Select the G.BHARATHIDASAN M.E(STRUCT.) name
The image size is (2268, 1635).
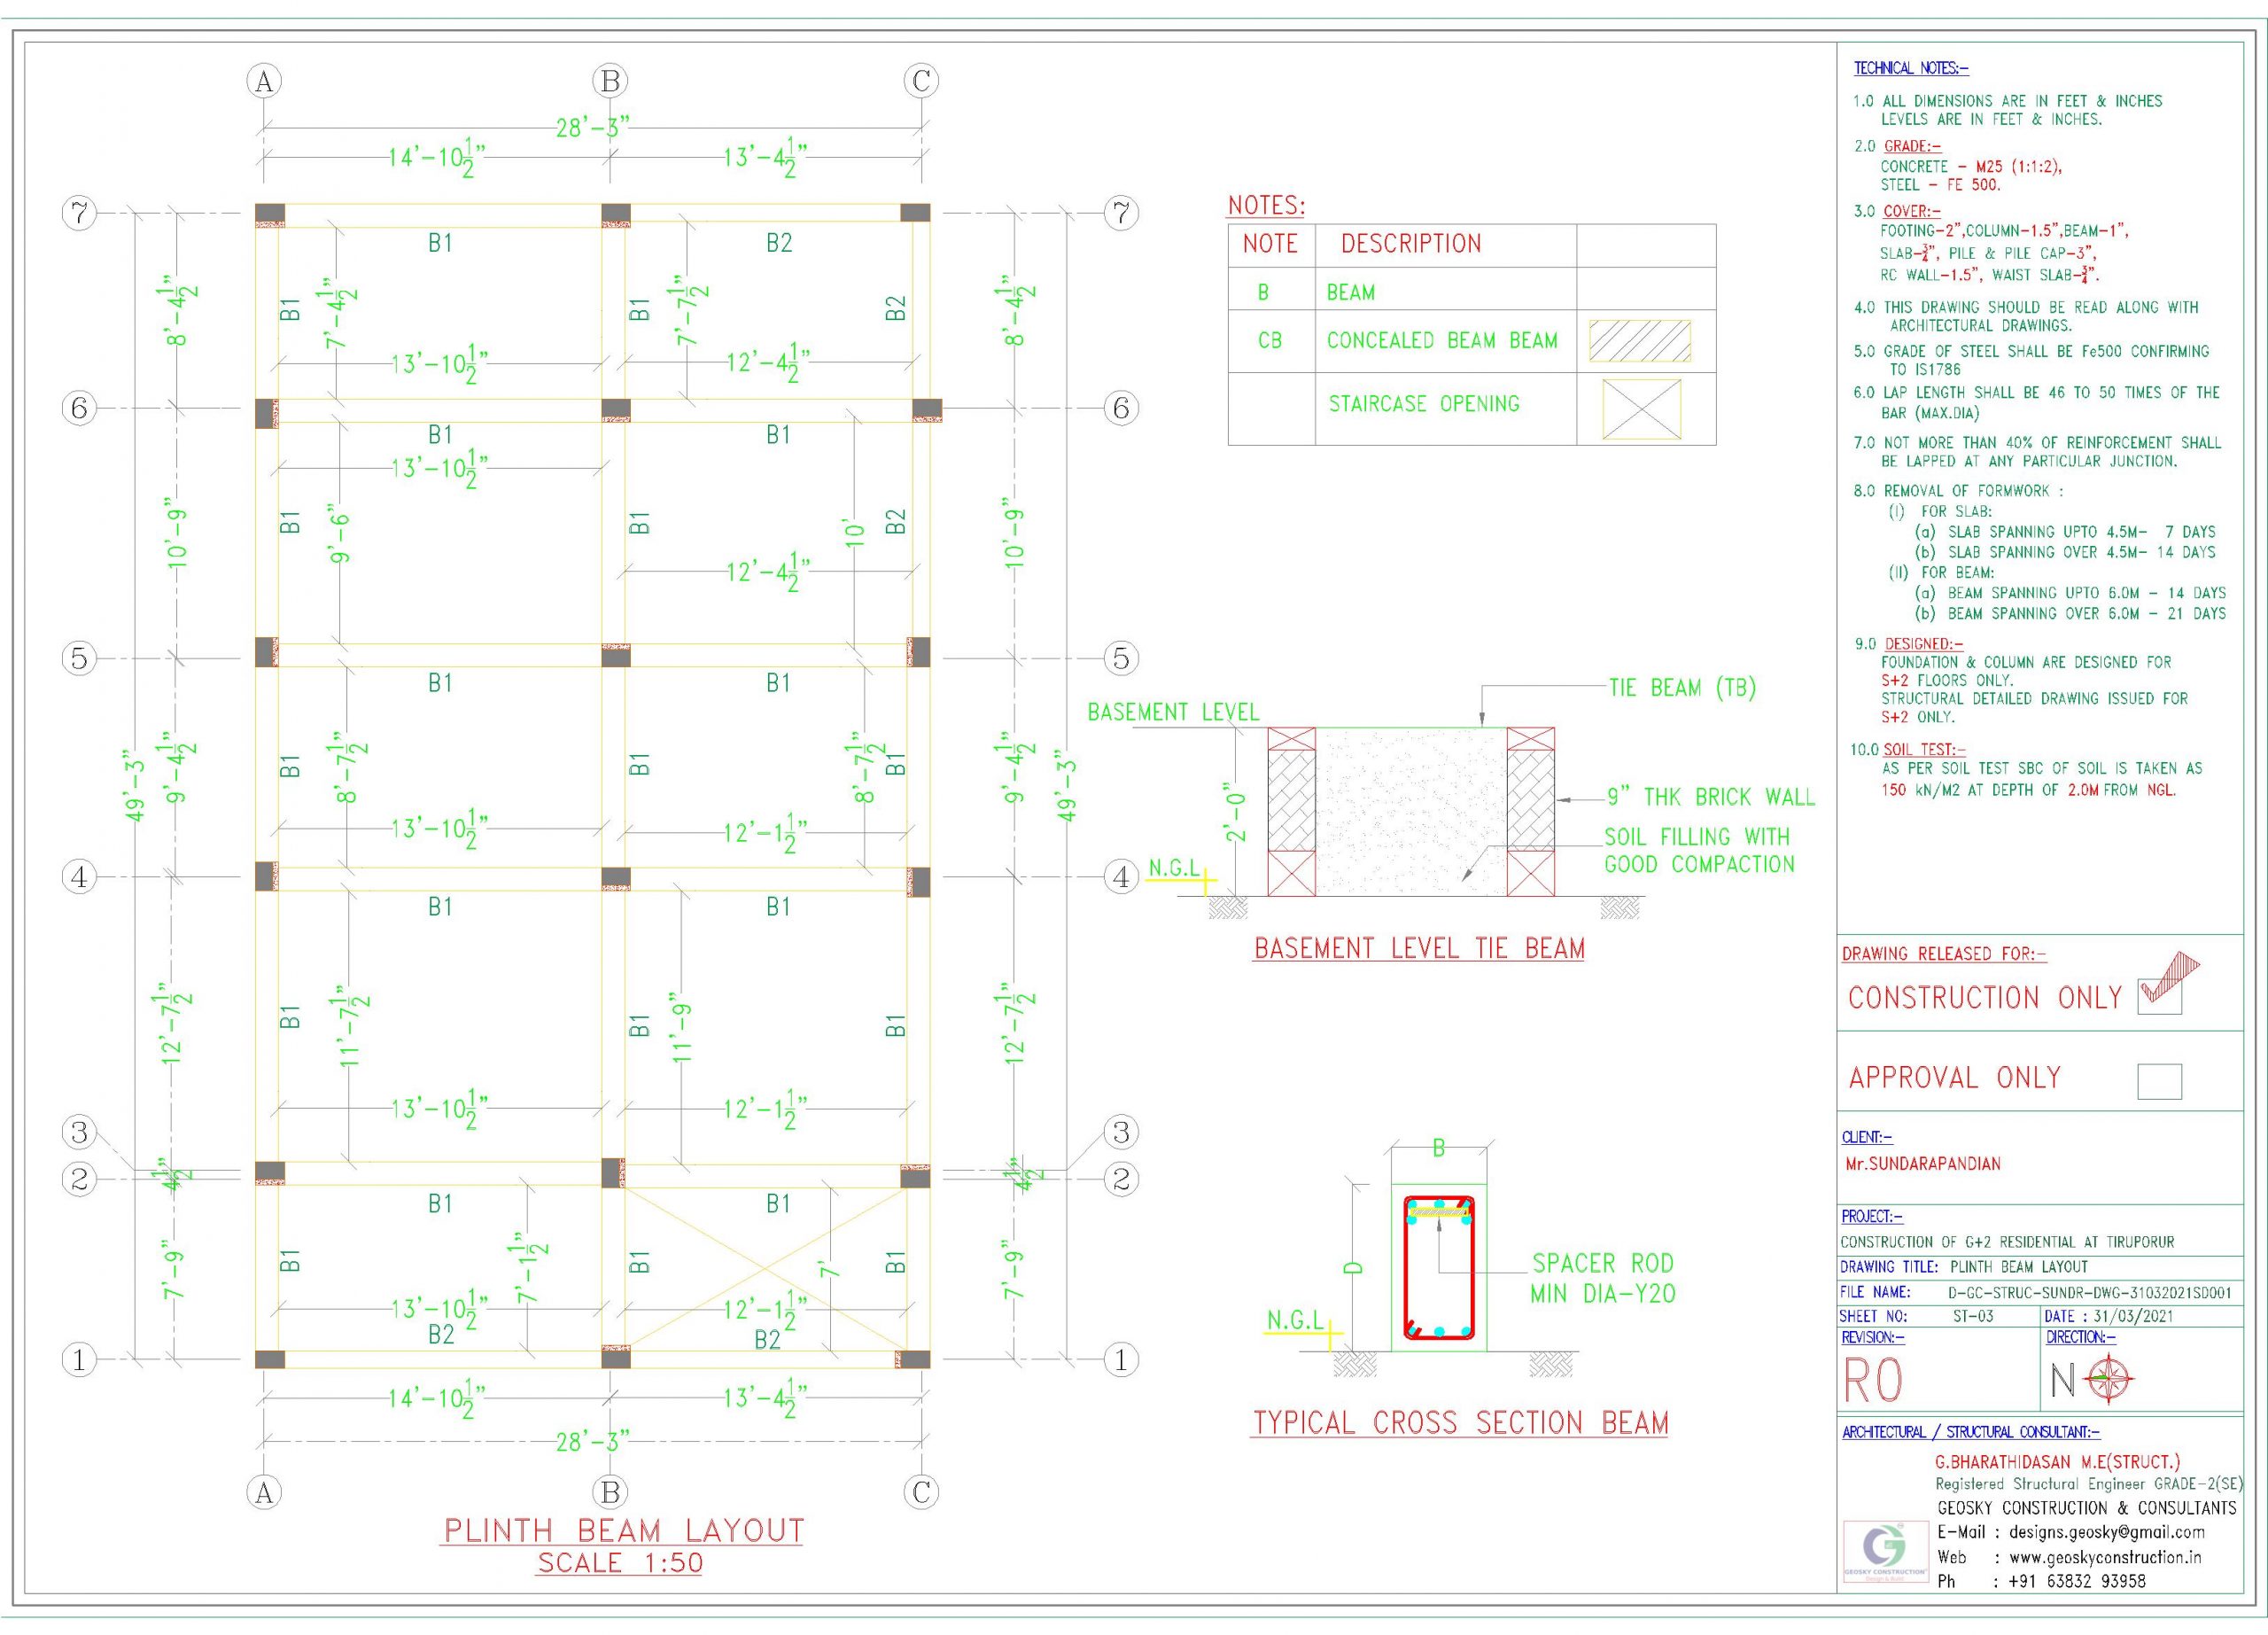point(2058,1462)
